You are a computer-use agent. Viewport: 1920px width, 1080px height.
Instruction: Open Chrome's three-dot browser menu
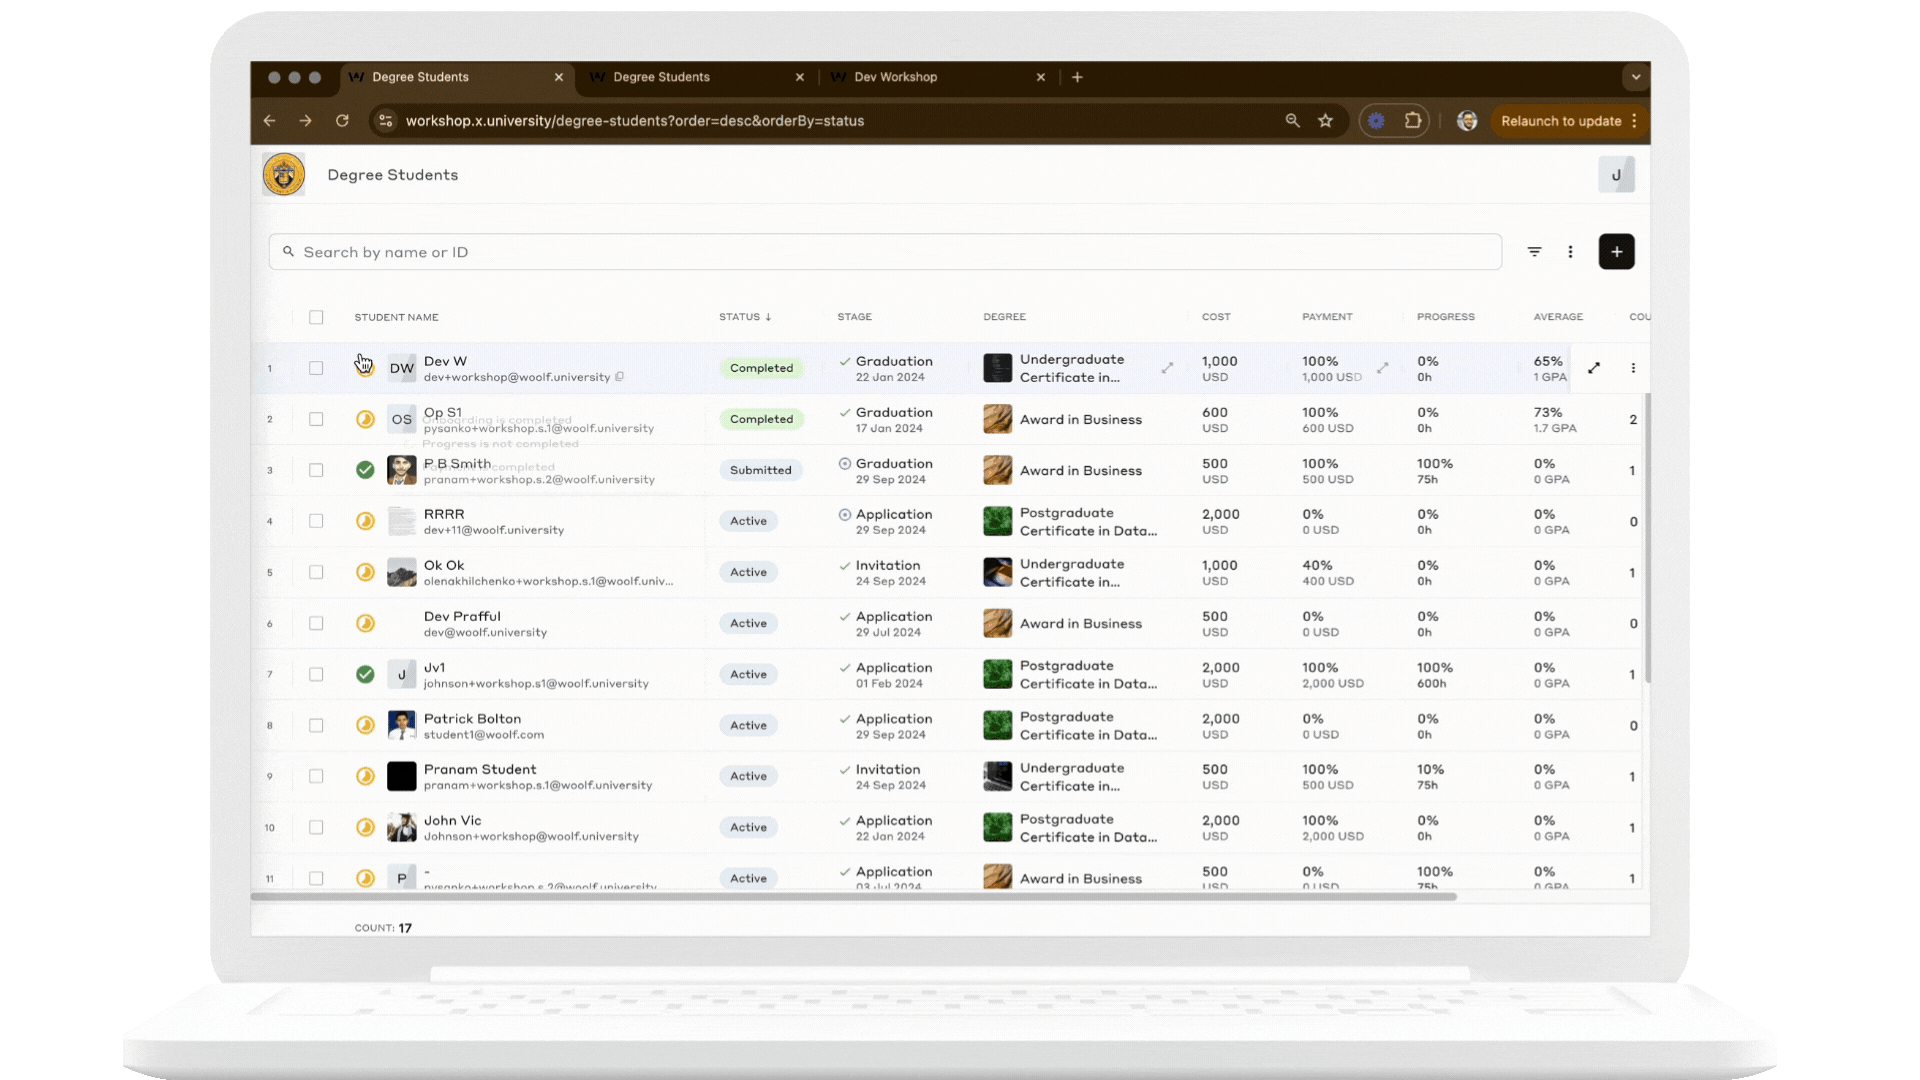pyautogui.click(x=1636, y=120)
